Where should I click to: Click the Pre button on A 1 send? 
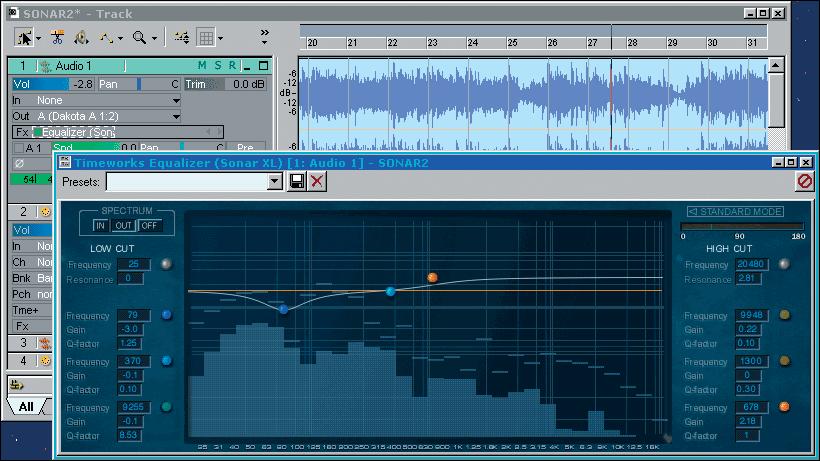coord(245,148)
